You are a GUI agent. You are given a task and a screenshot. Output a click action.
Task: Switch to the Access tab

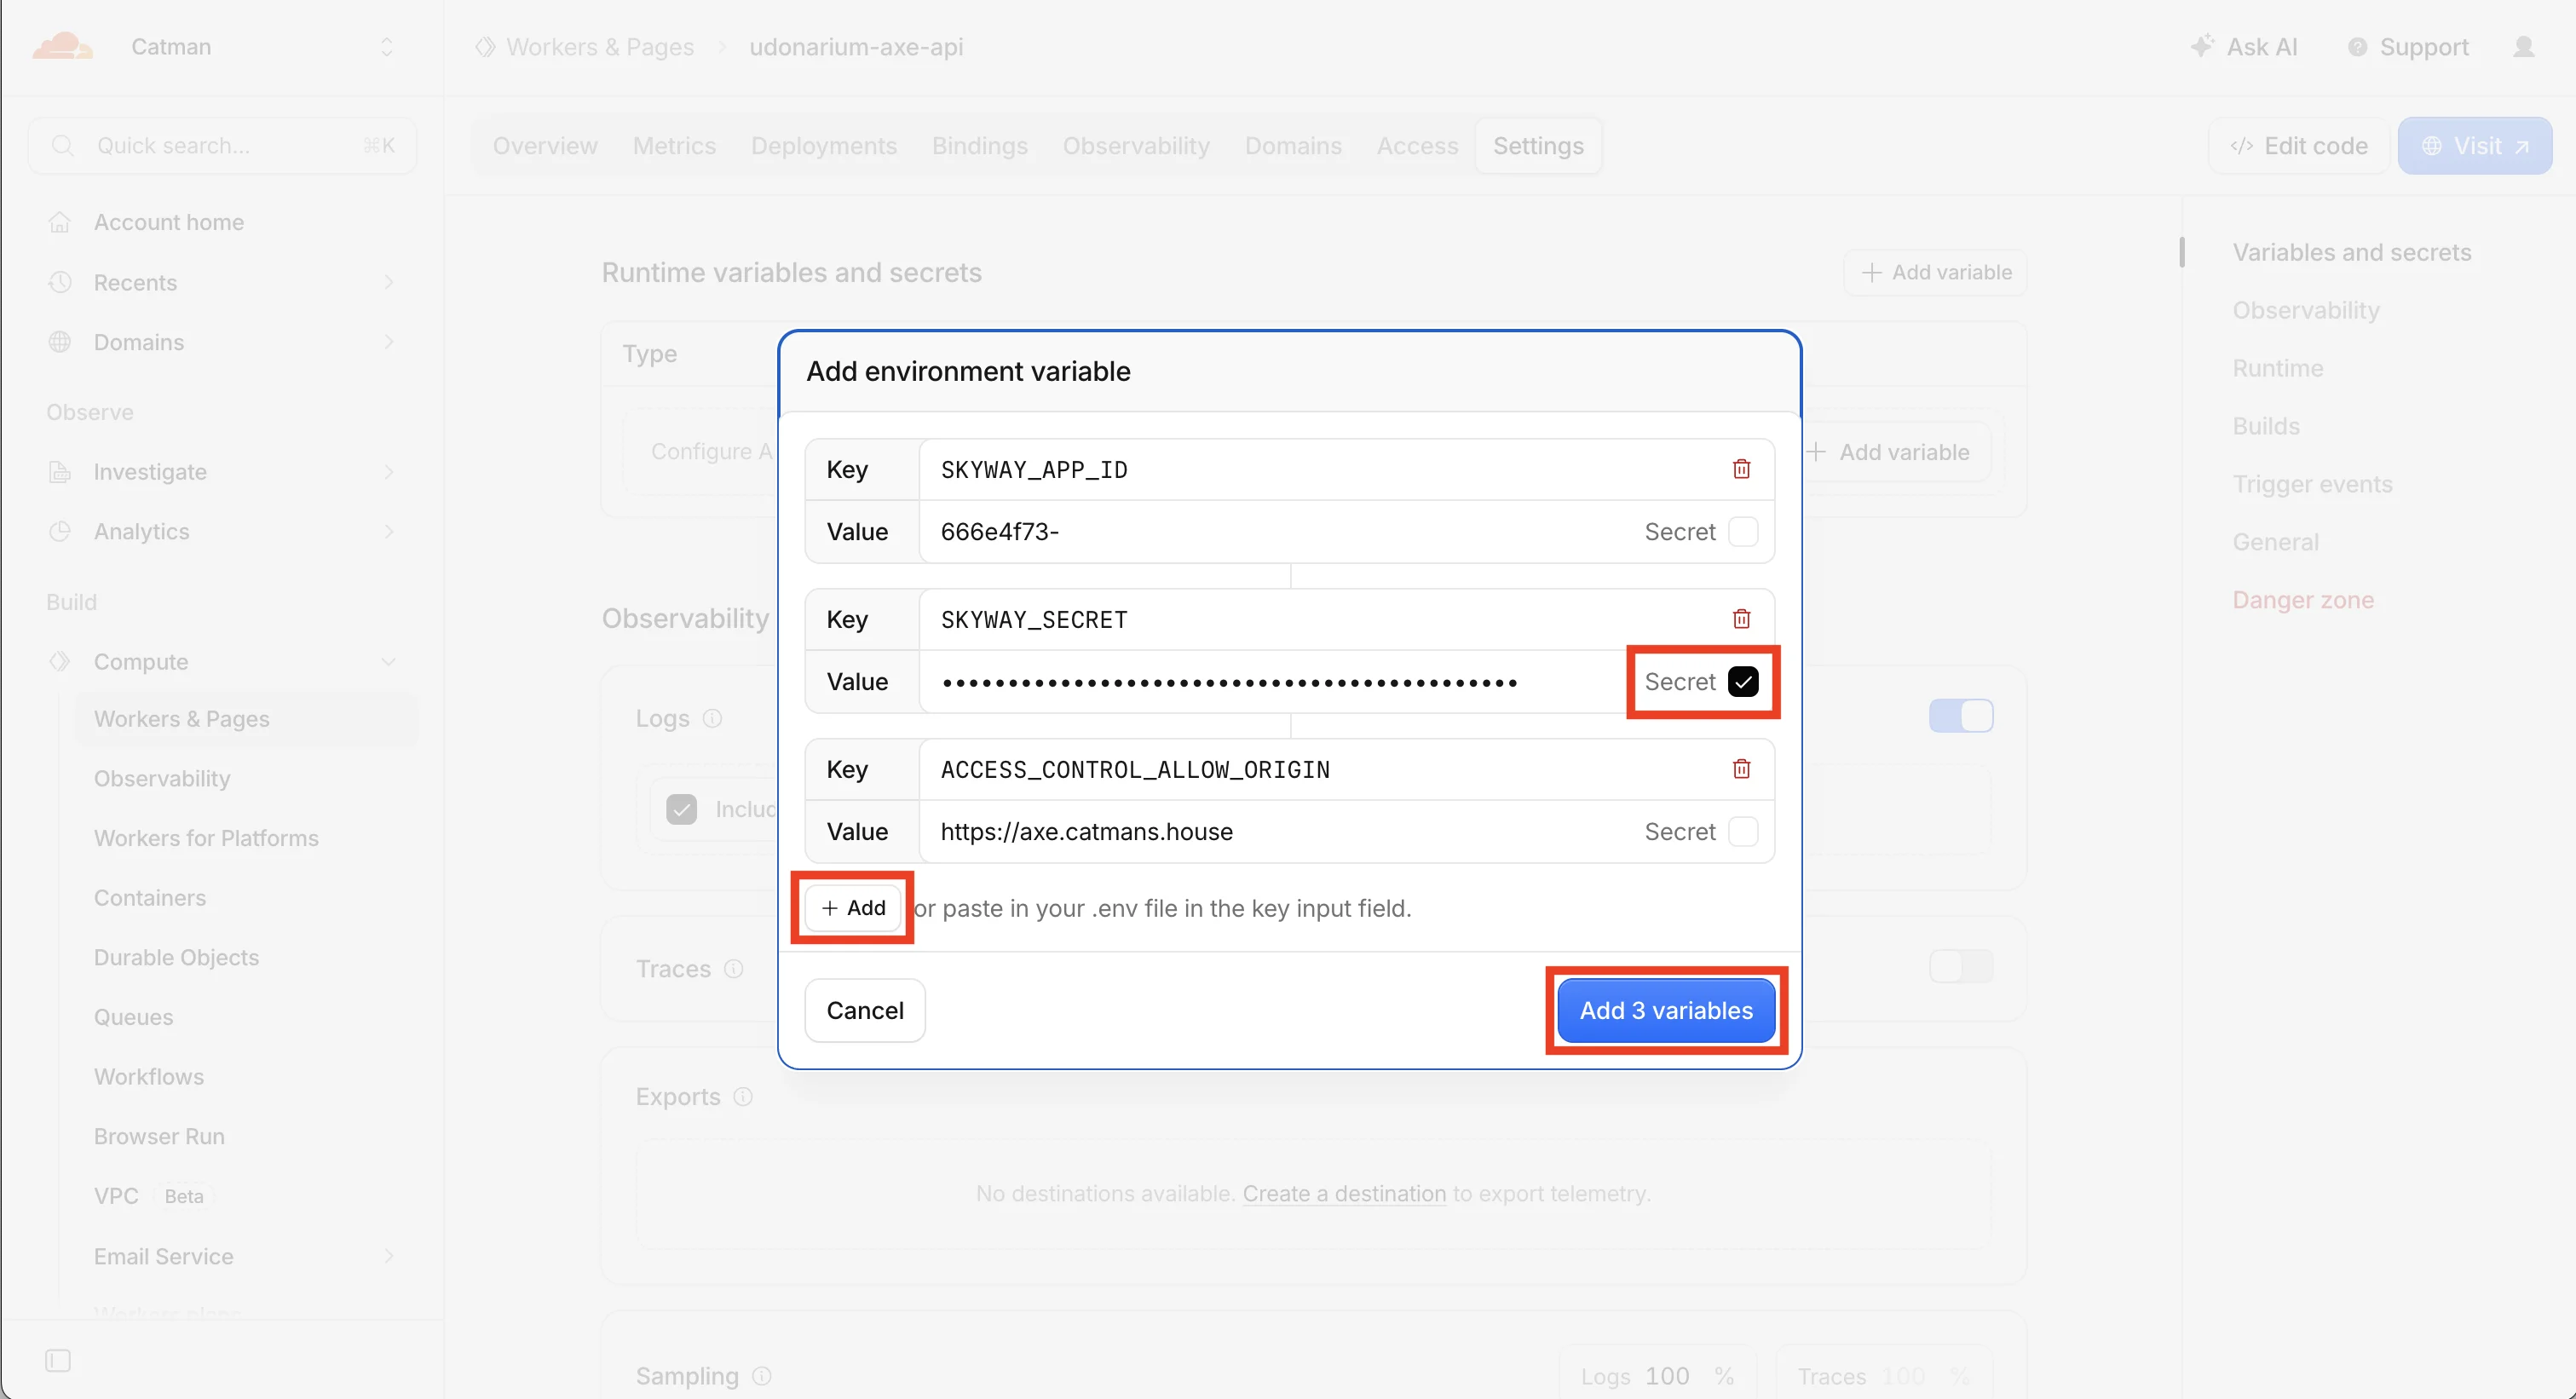tap(1417, 146)
